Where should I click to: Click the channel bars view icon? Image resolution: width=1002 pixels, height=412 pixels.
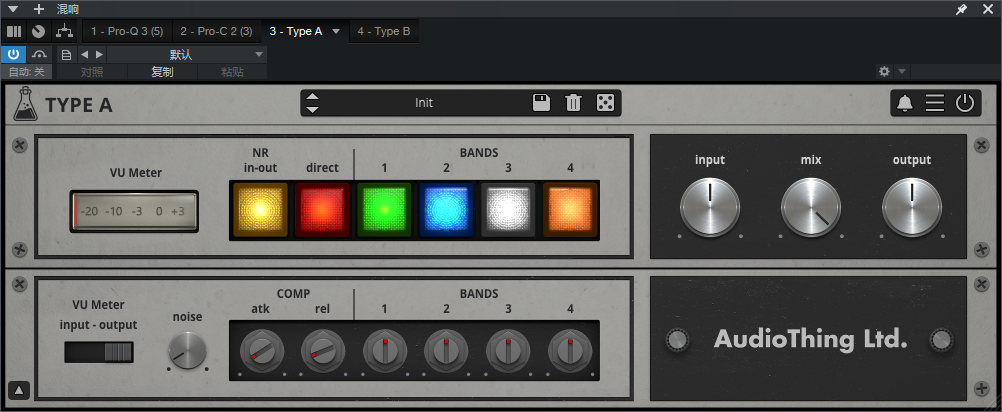tap(14, 31)
